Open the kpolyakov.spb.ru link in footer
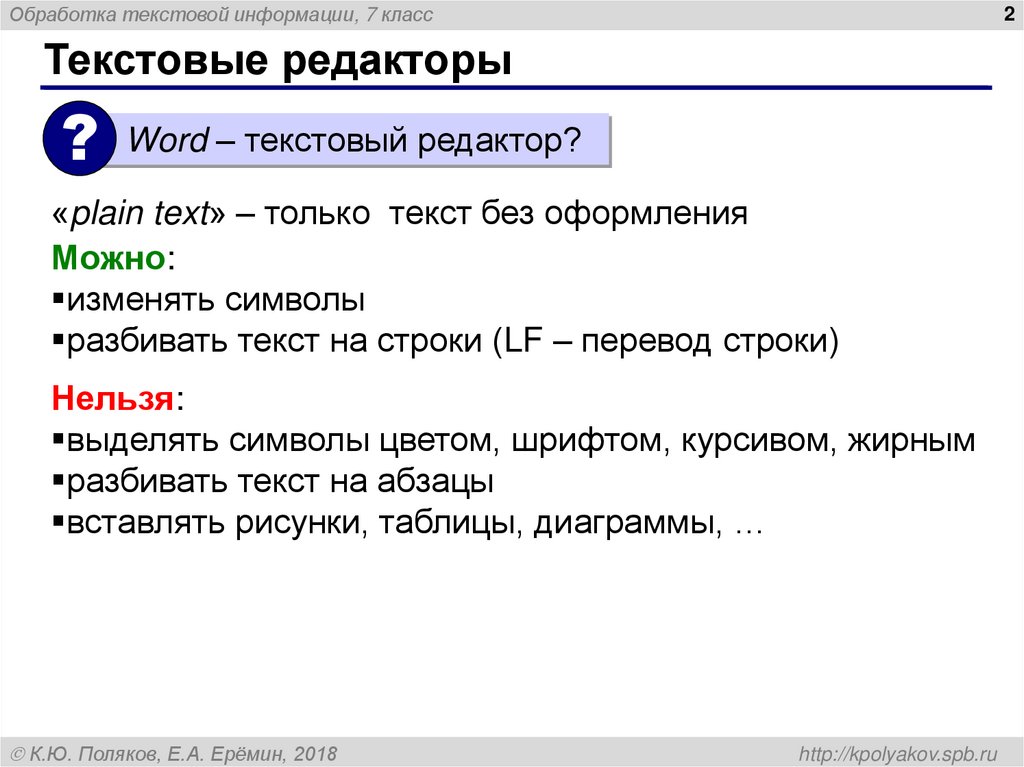The image size is (1024, 767). [898, 754]
